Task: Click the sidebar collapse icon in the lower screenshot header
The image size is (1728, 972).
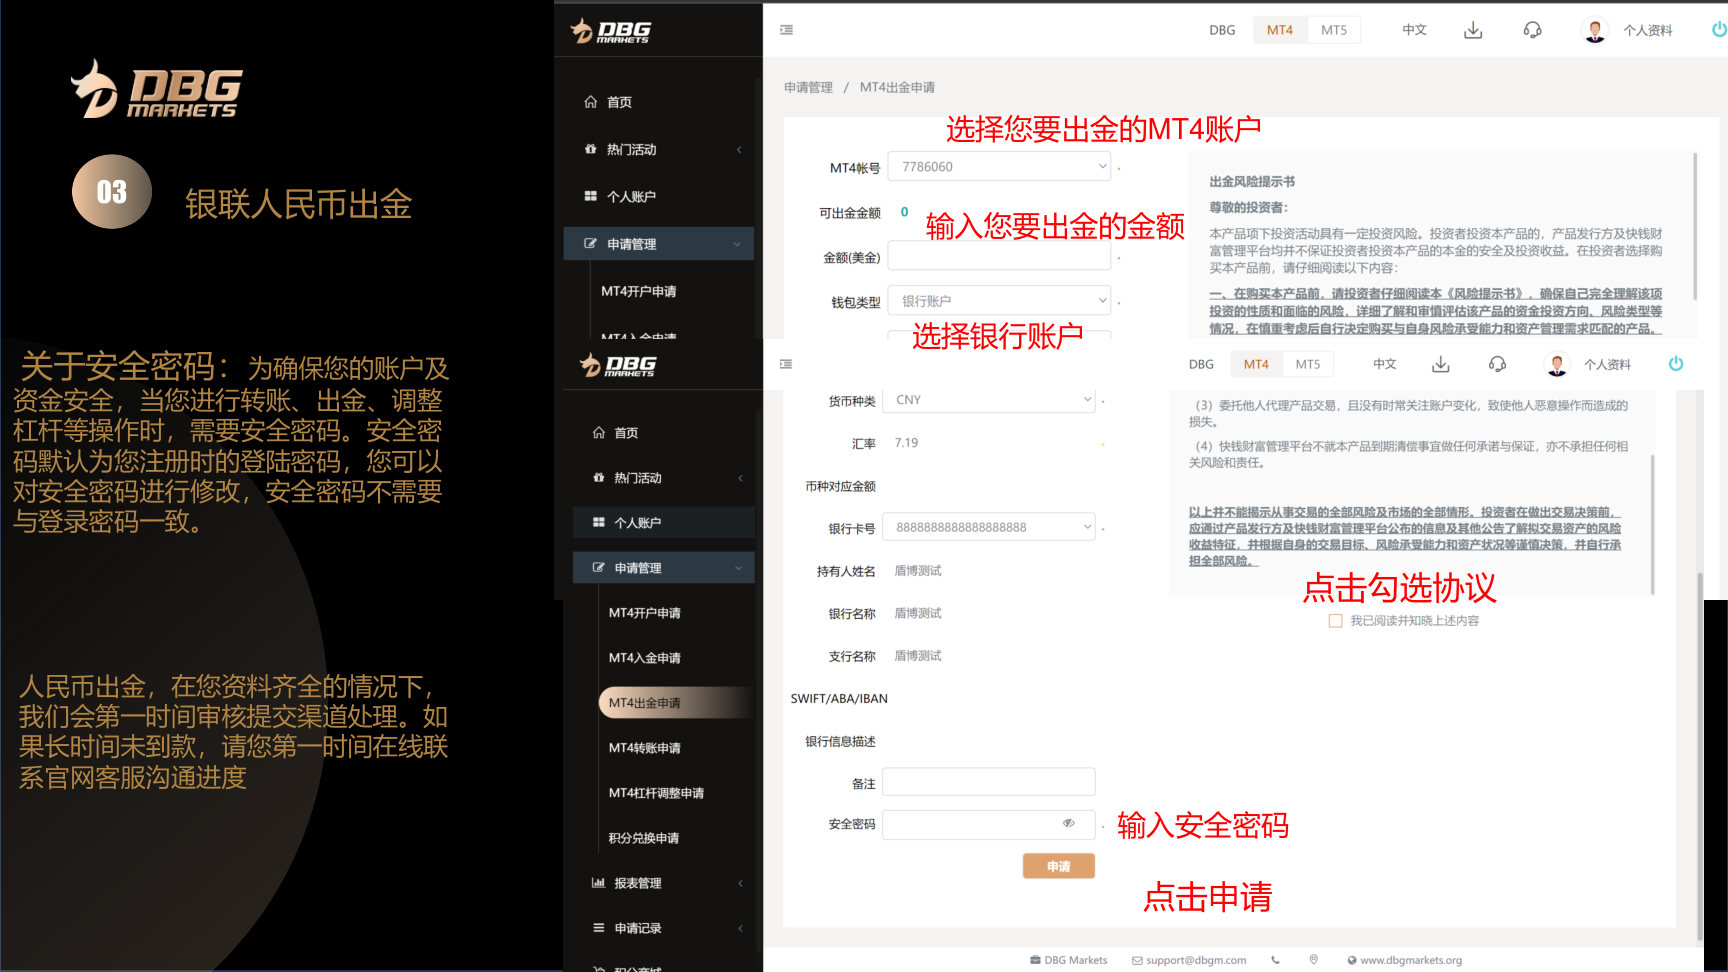Action: 786,364
